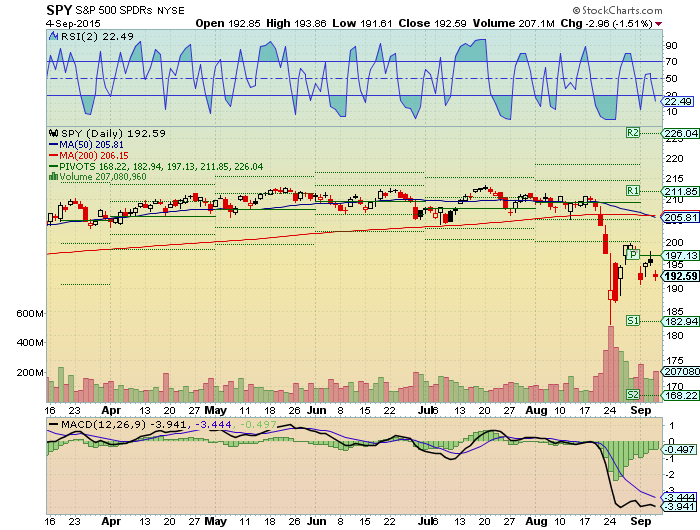Click the 226.04 price axis tag
700x530 pixels.
coord(680,133)
